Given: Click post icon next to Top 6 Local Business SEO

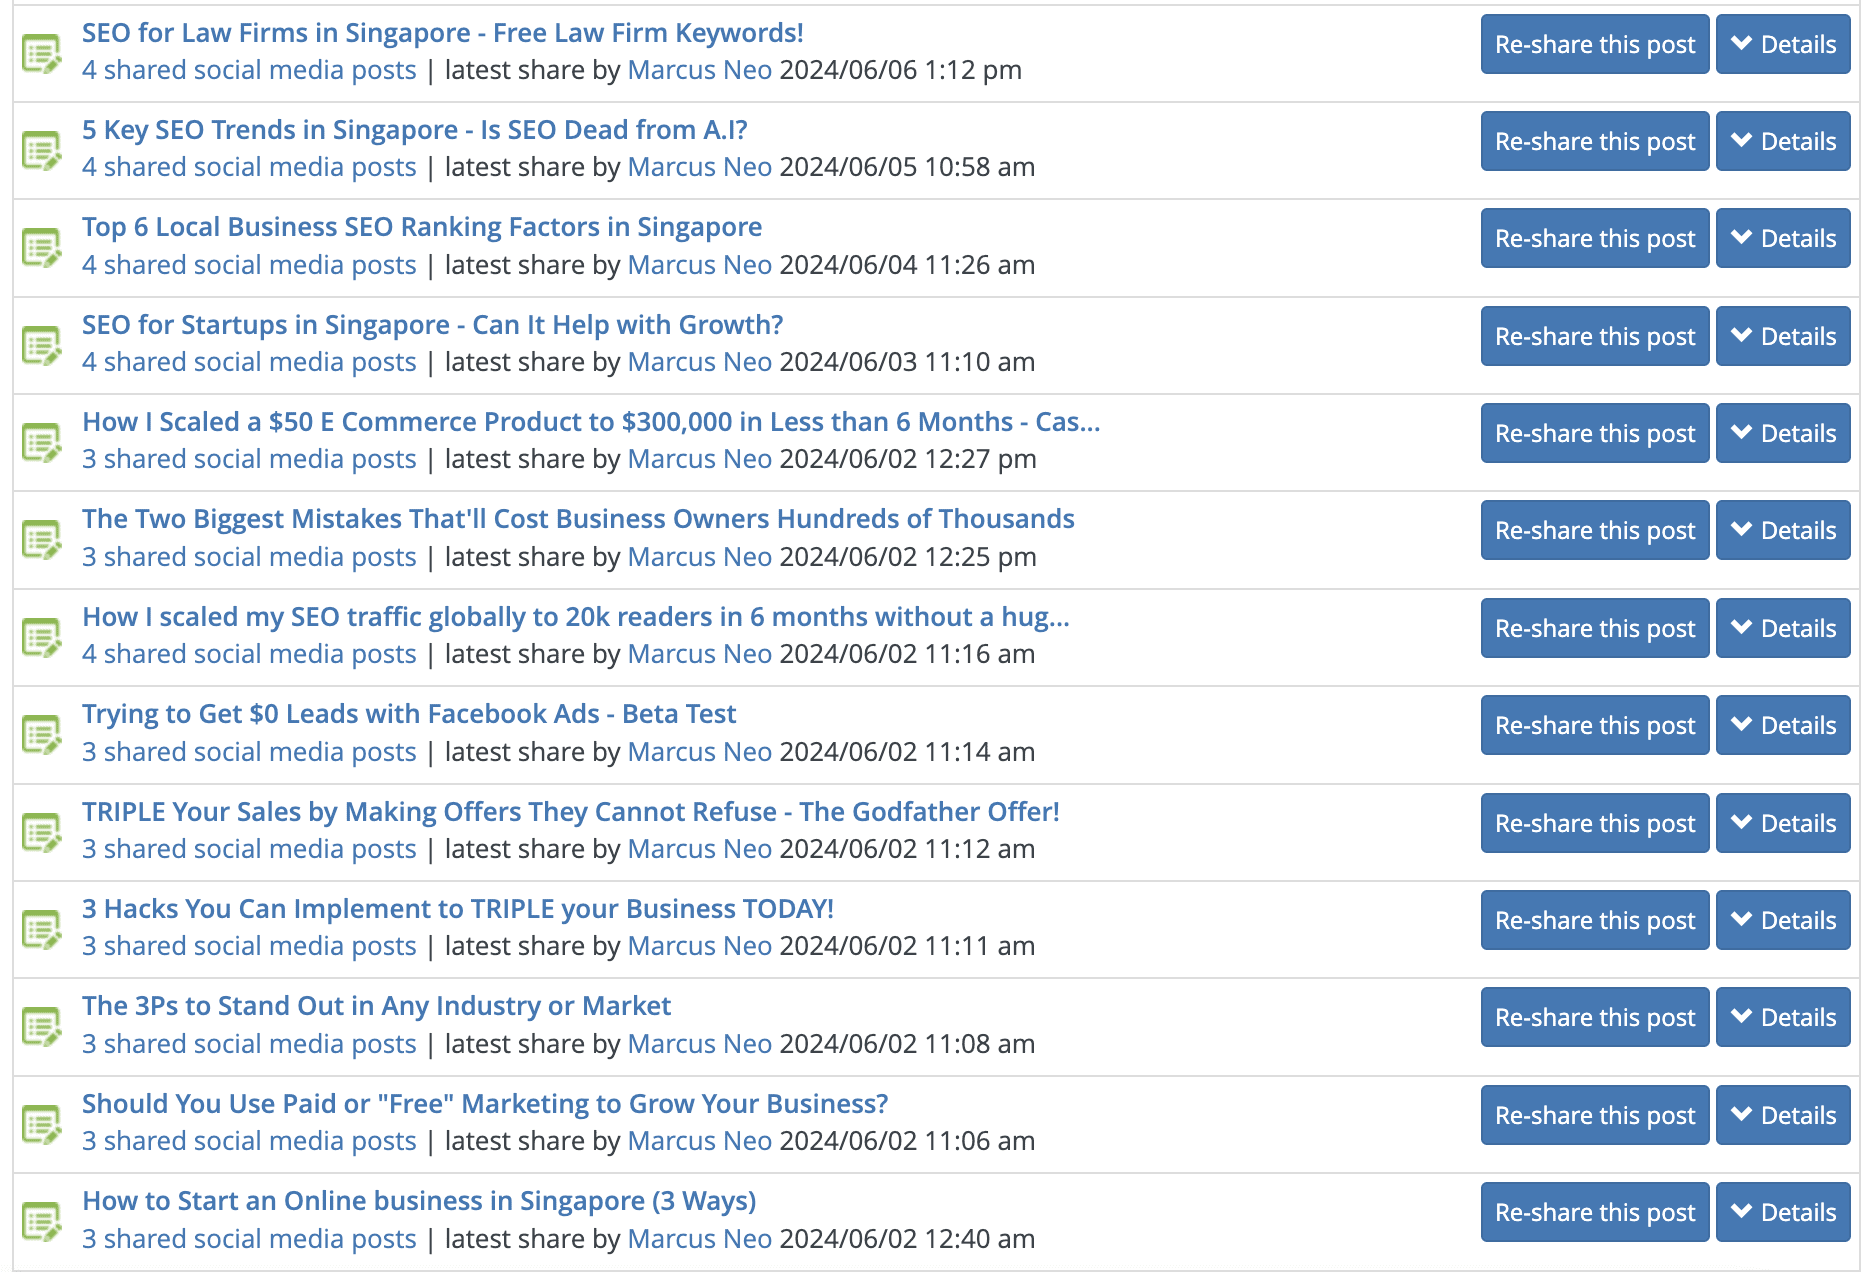Looking at the screenshot, I should (42, 248).
